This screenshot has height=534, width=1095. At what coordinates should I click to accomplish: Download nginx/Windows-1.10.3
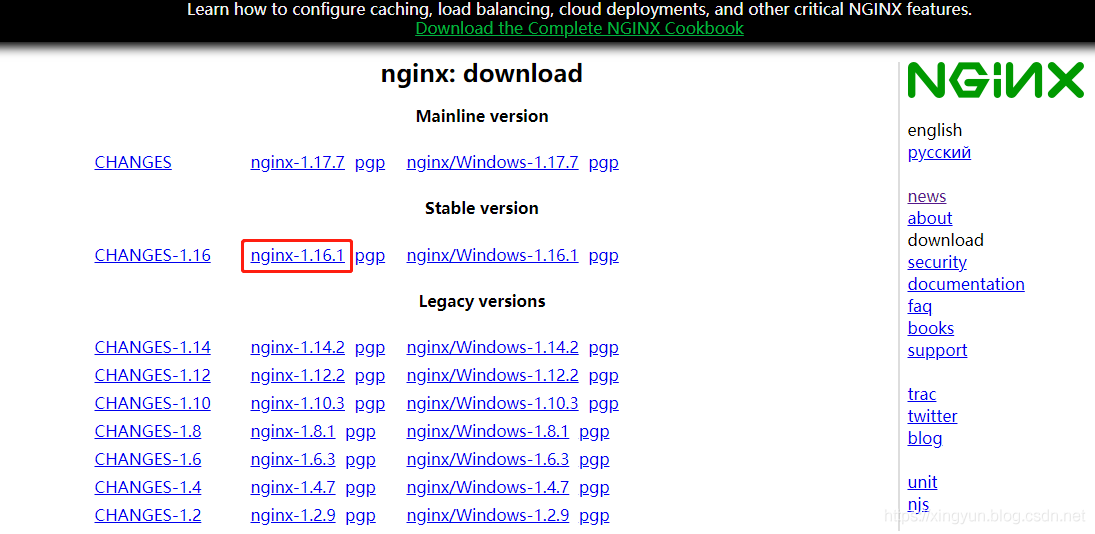point(492,403)
